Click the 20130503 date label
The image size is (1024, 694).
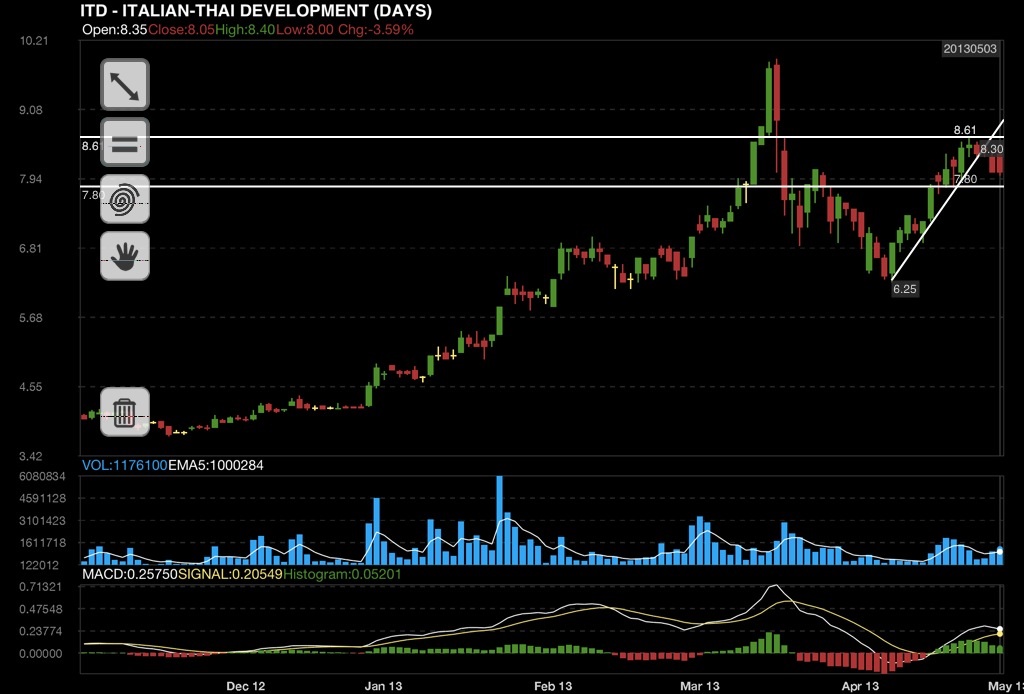(x=970, y=49)
